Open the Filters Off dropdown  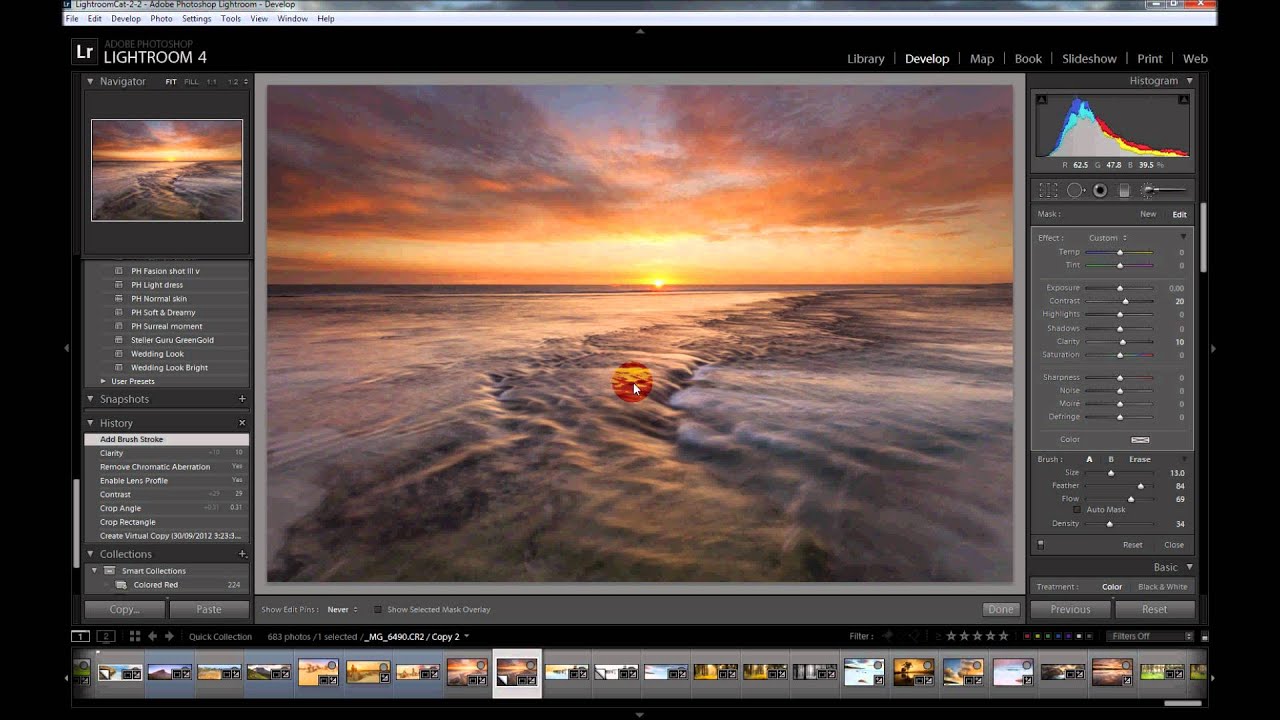click(x=1151, y=636)
